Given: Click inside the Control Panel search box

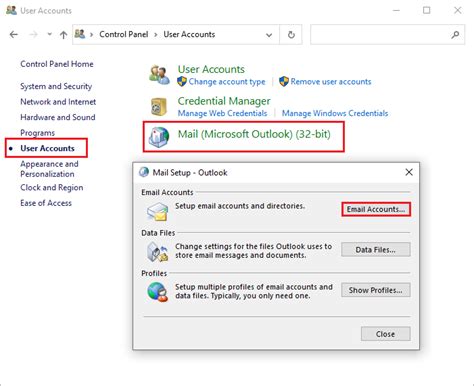Looking at the screenshot, I should click(380, 34).
